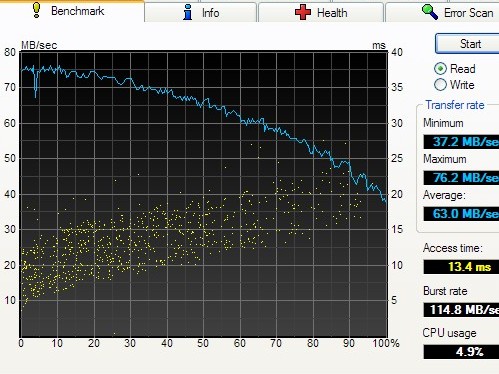Screen dimensions: 499x374
Task: Open the Info tab
Action: 201,13
